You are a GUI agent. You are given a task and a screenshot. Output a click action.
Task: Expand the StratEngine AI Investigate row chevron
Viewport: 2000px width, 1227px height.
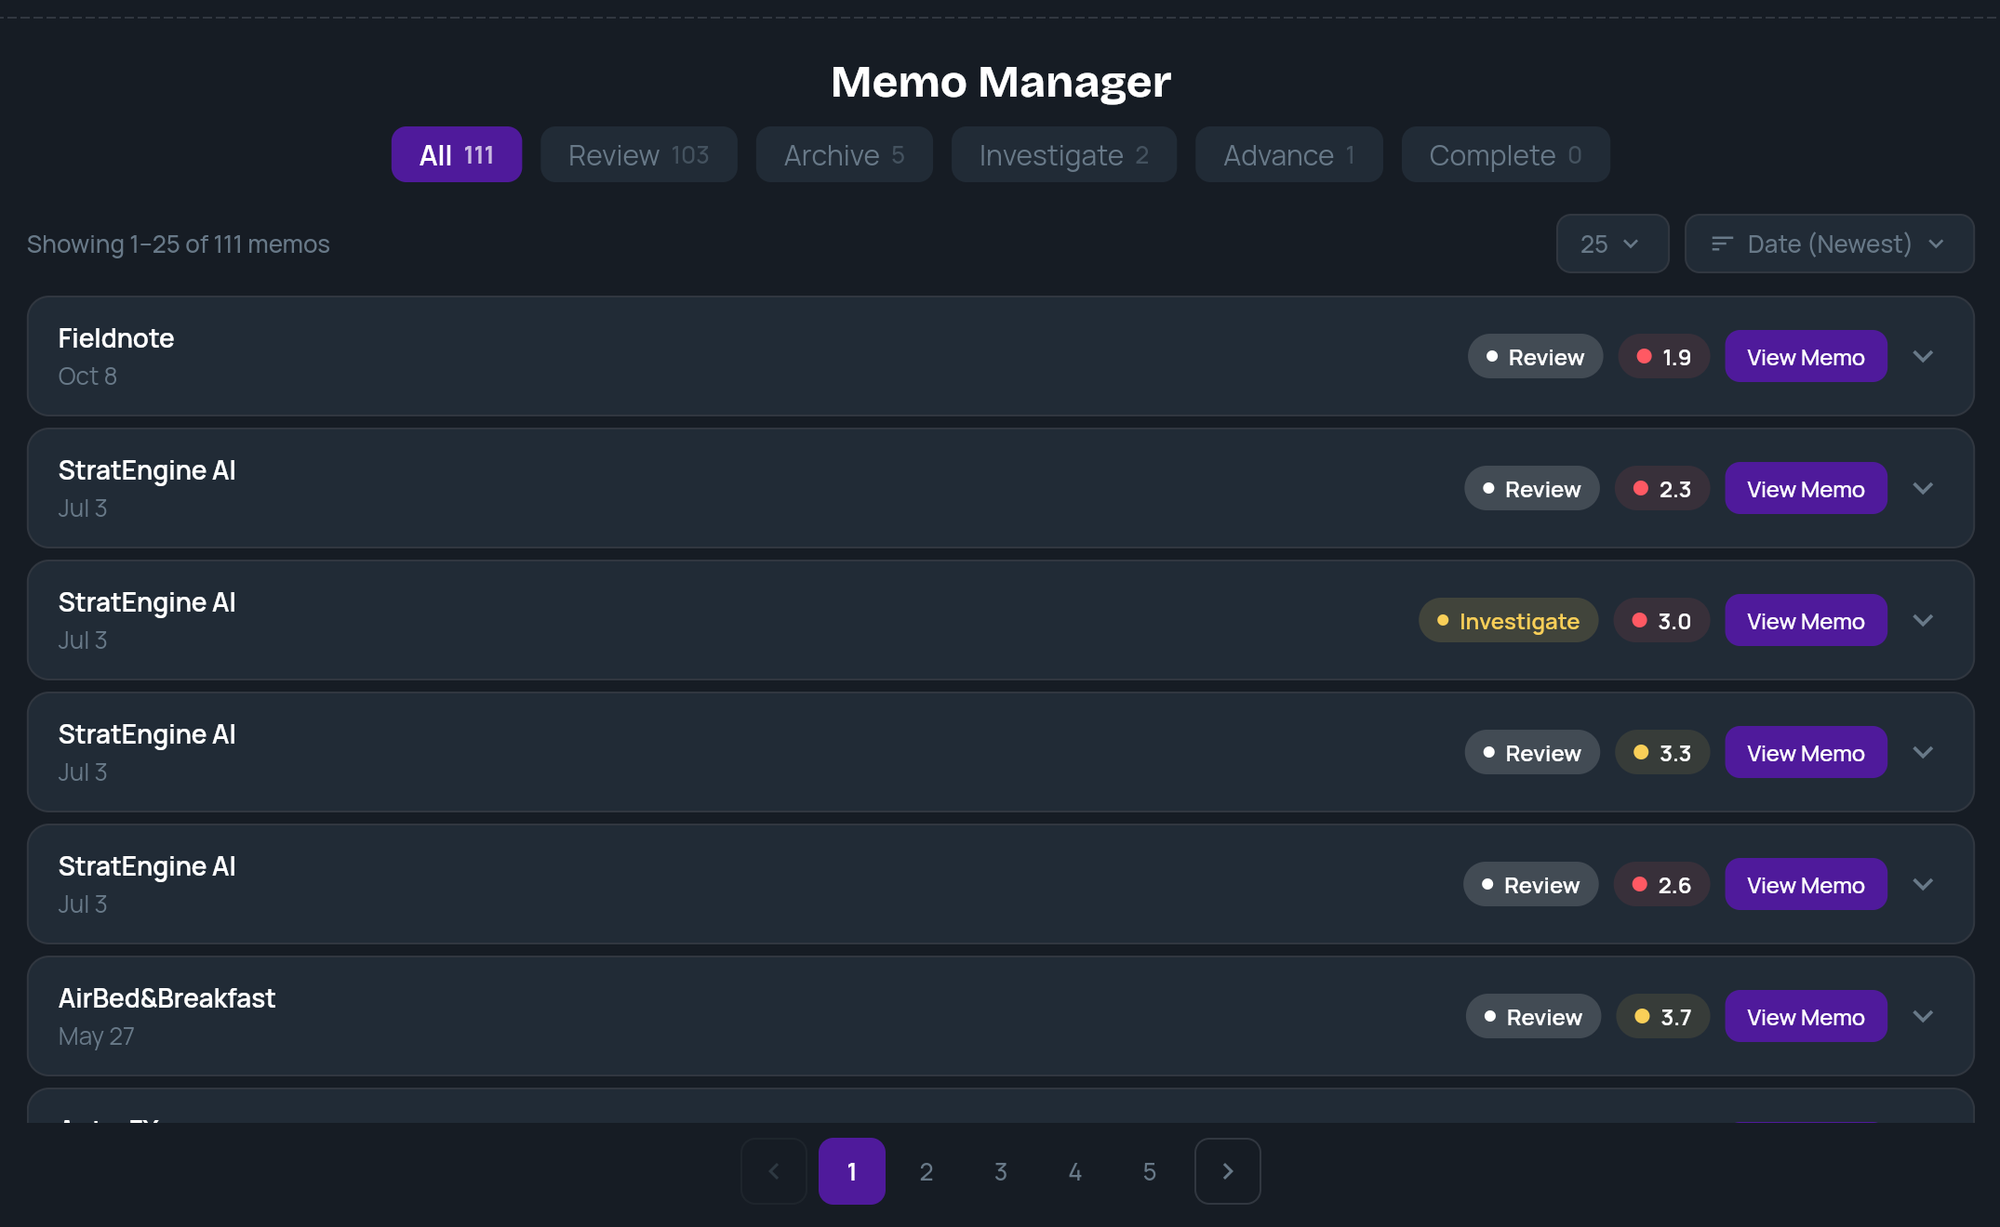point(1922,620)
